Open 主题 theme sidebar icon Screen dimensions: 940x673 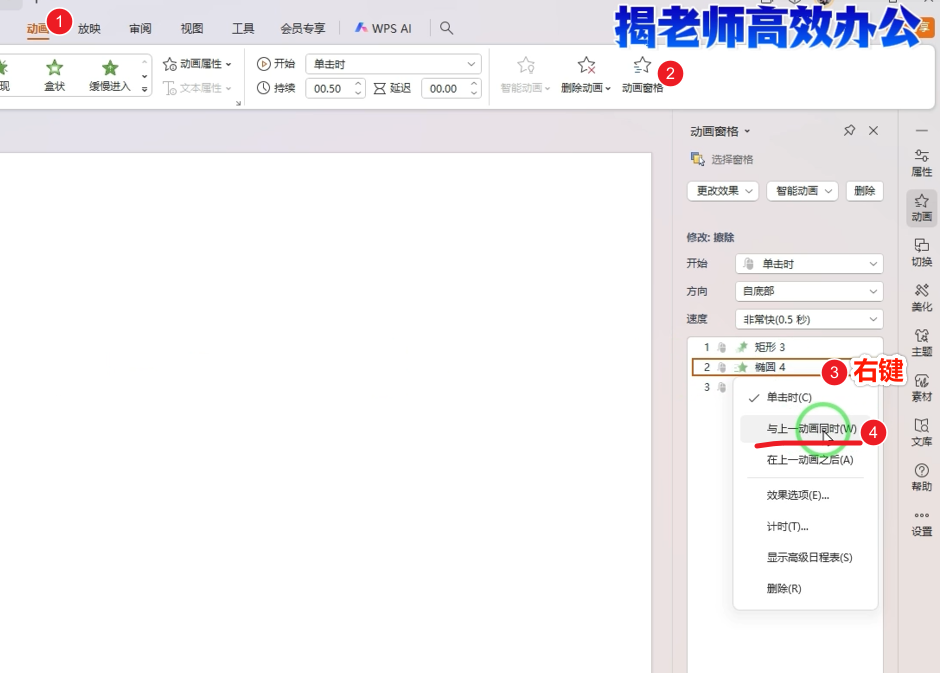pyautogui.click(x=921, y=341)
